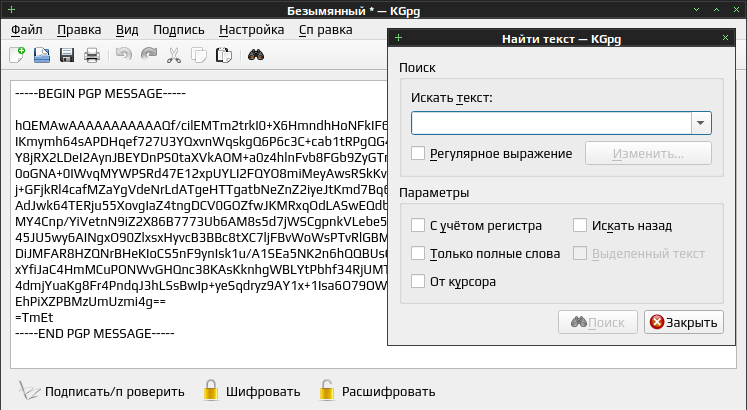Open the Правка menu
The image size is (747, 410).
click(x=79, y=30)
